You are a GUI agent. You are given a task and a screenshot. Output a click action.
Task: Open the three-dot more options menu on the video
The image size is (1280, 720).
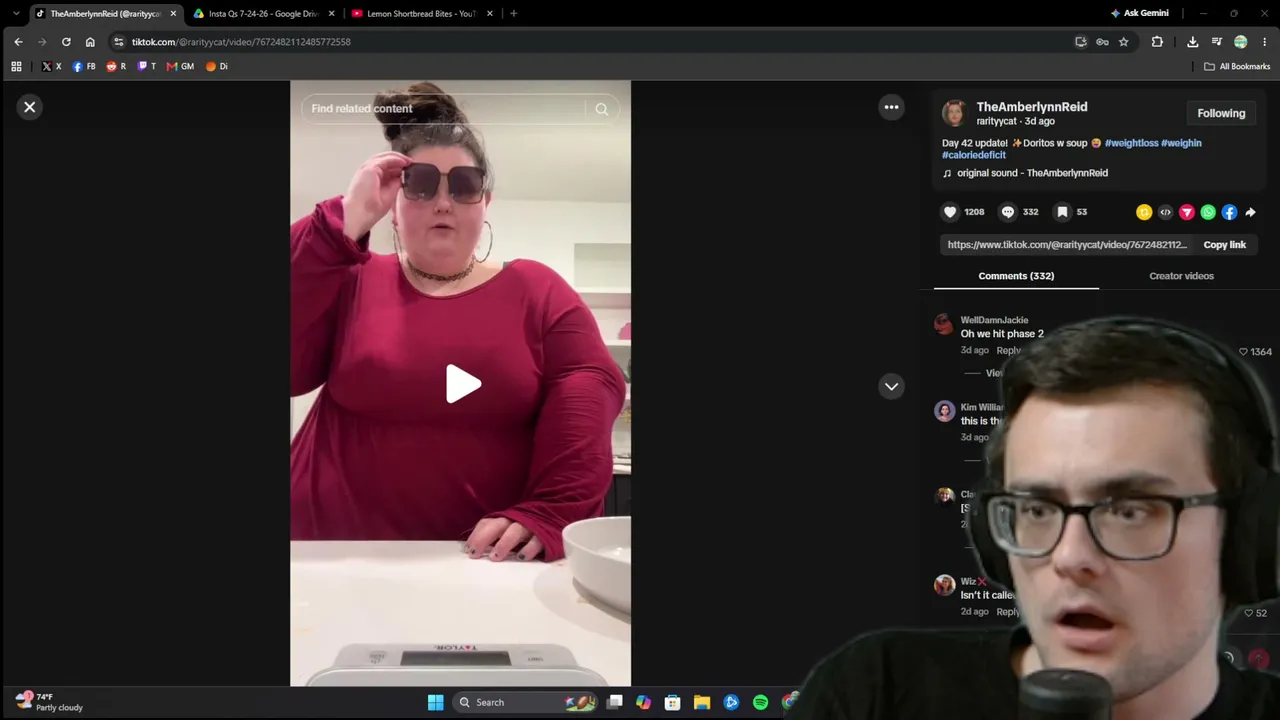click(x=891, y=107)
